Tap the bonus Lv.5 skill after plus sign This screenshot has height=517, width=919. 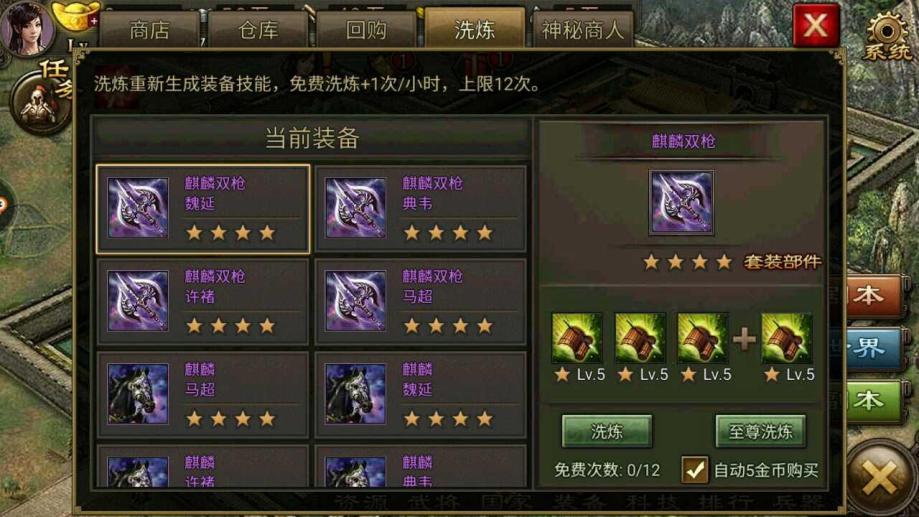(x=787, y=338)
